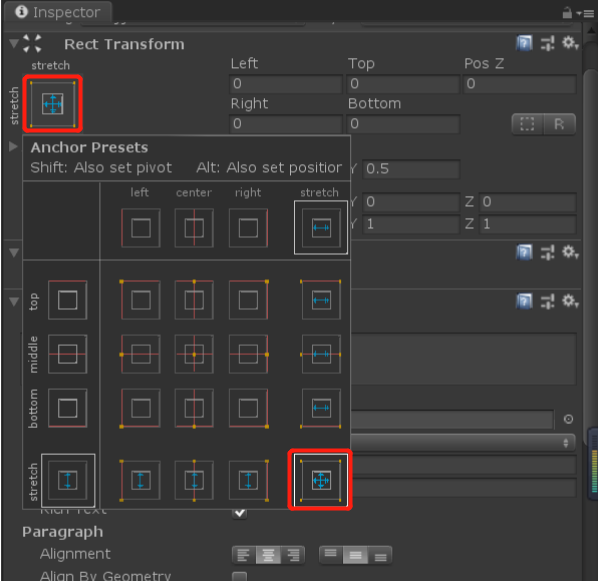Open second component gear menu
The width and height of the screenshot is (598, 581).
(x=570, y=252)
